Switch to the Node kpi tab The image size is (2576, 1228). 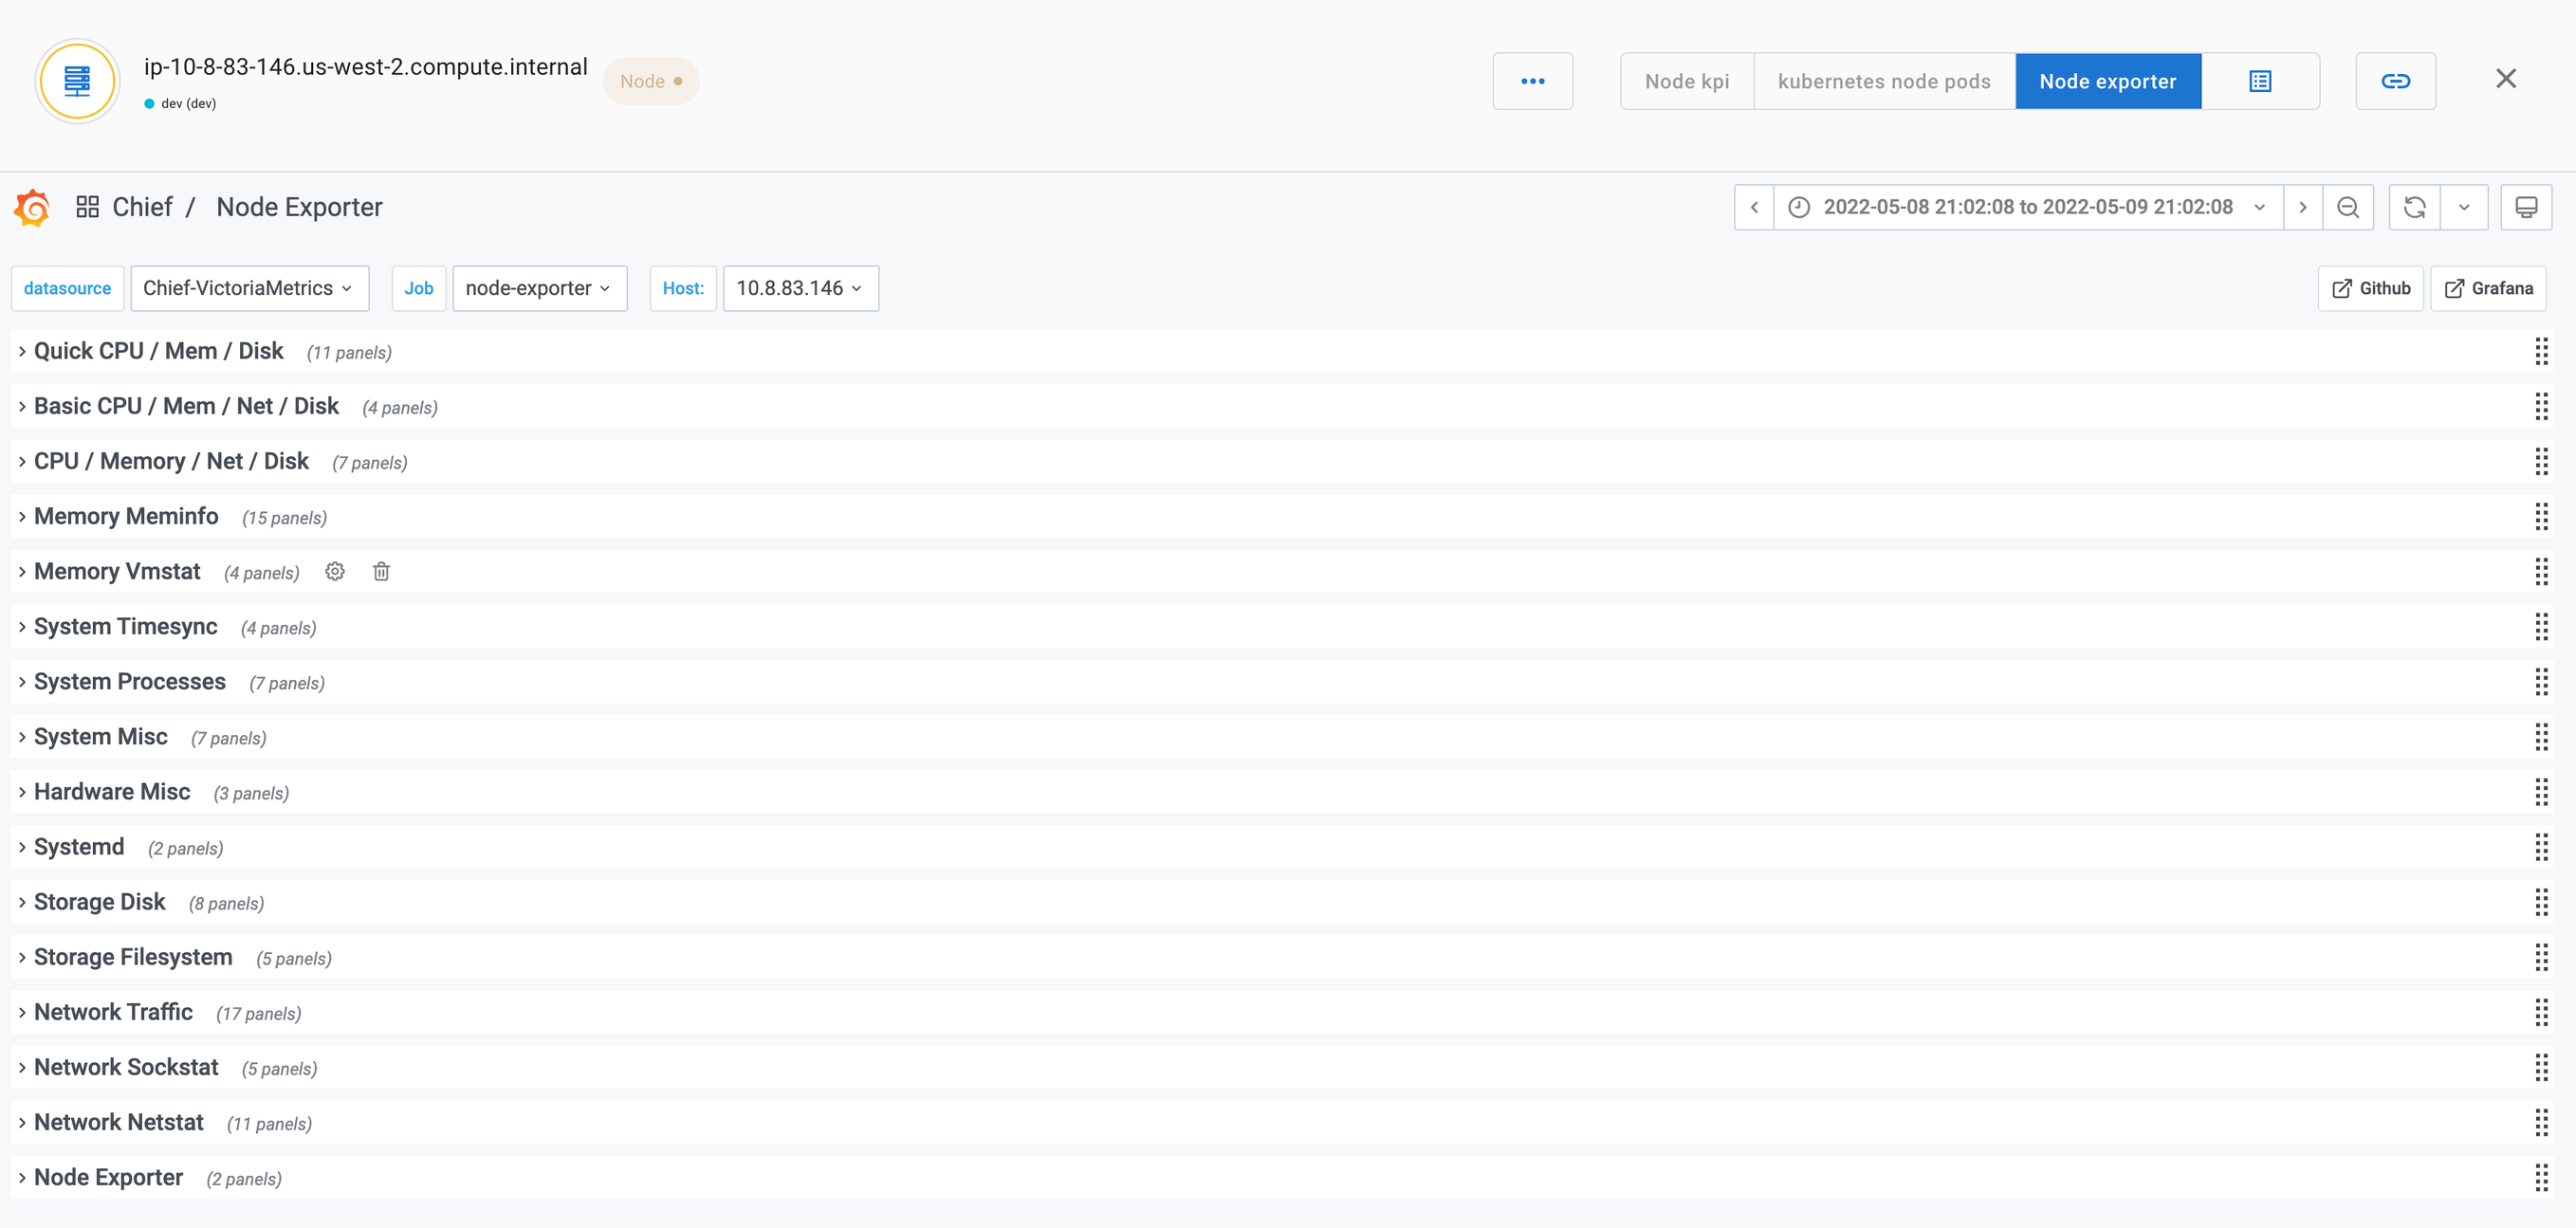(x=1686, y=81)
